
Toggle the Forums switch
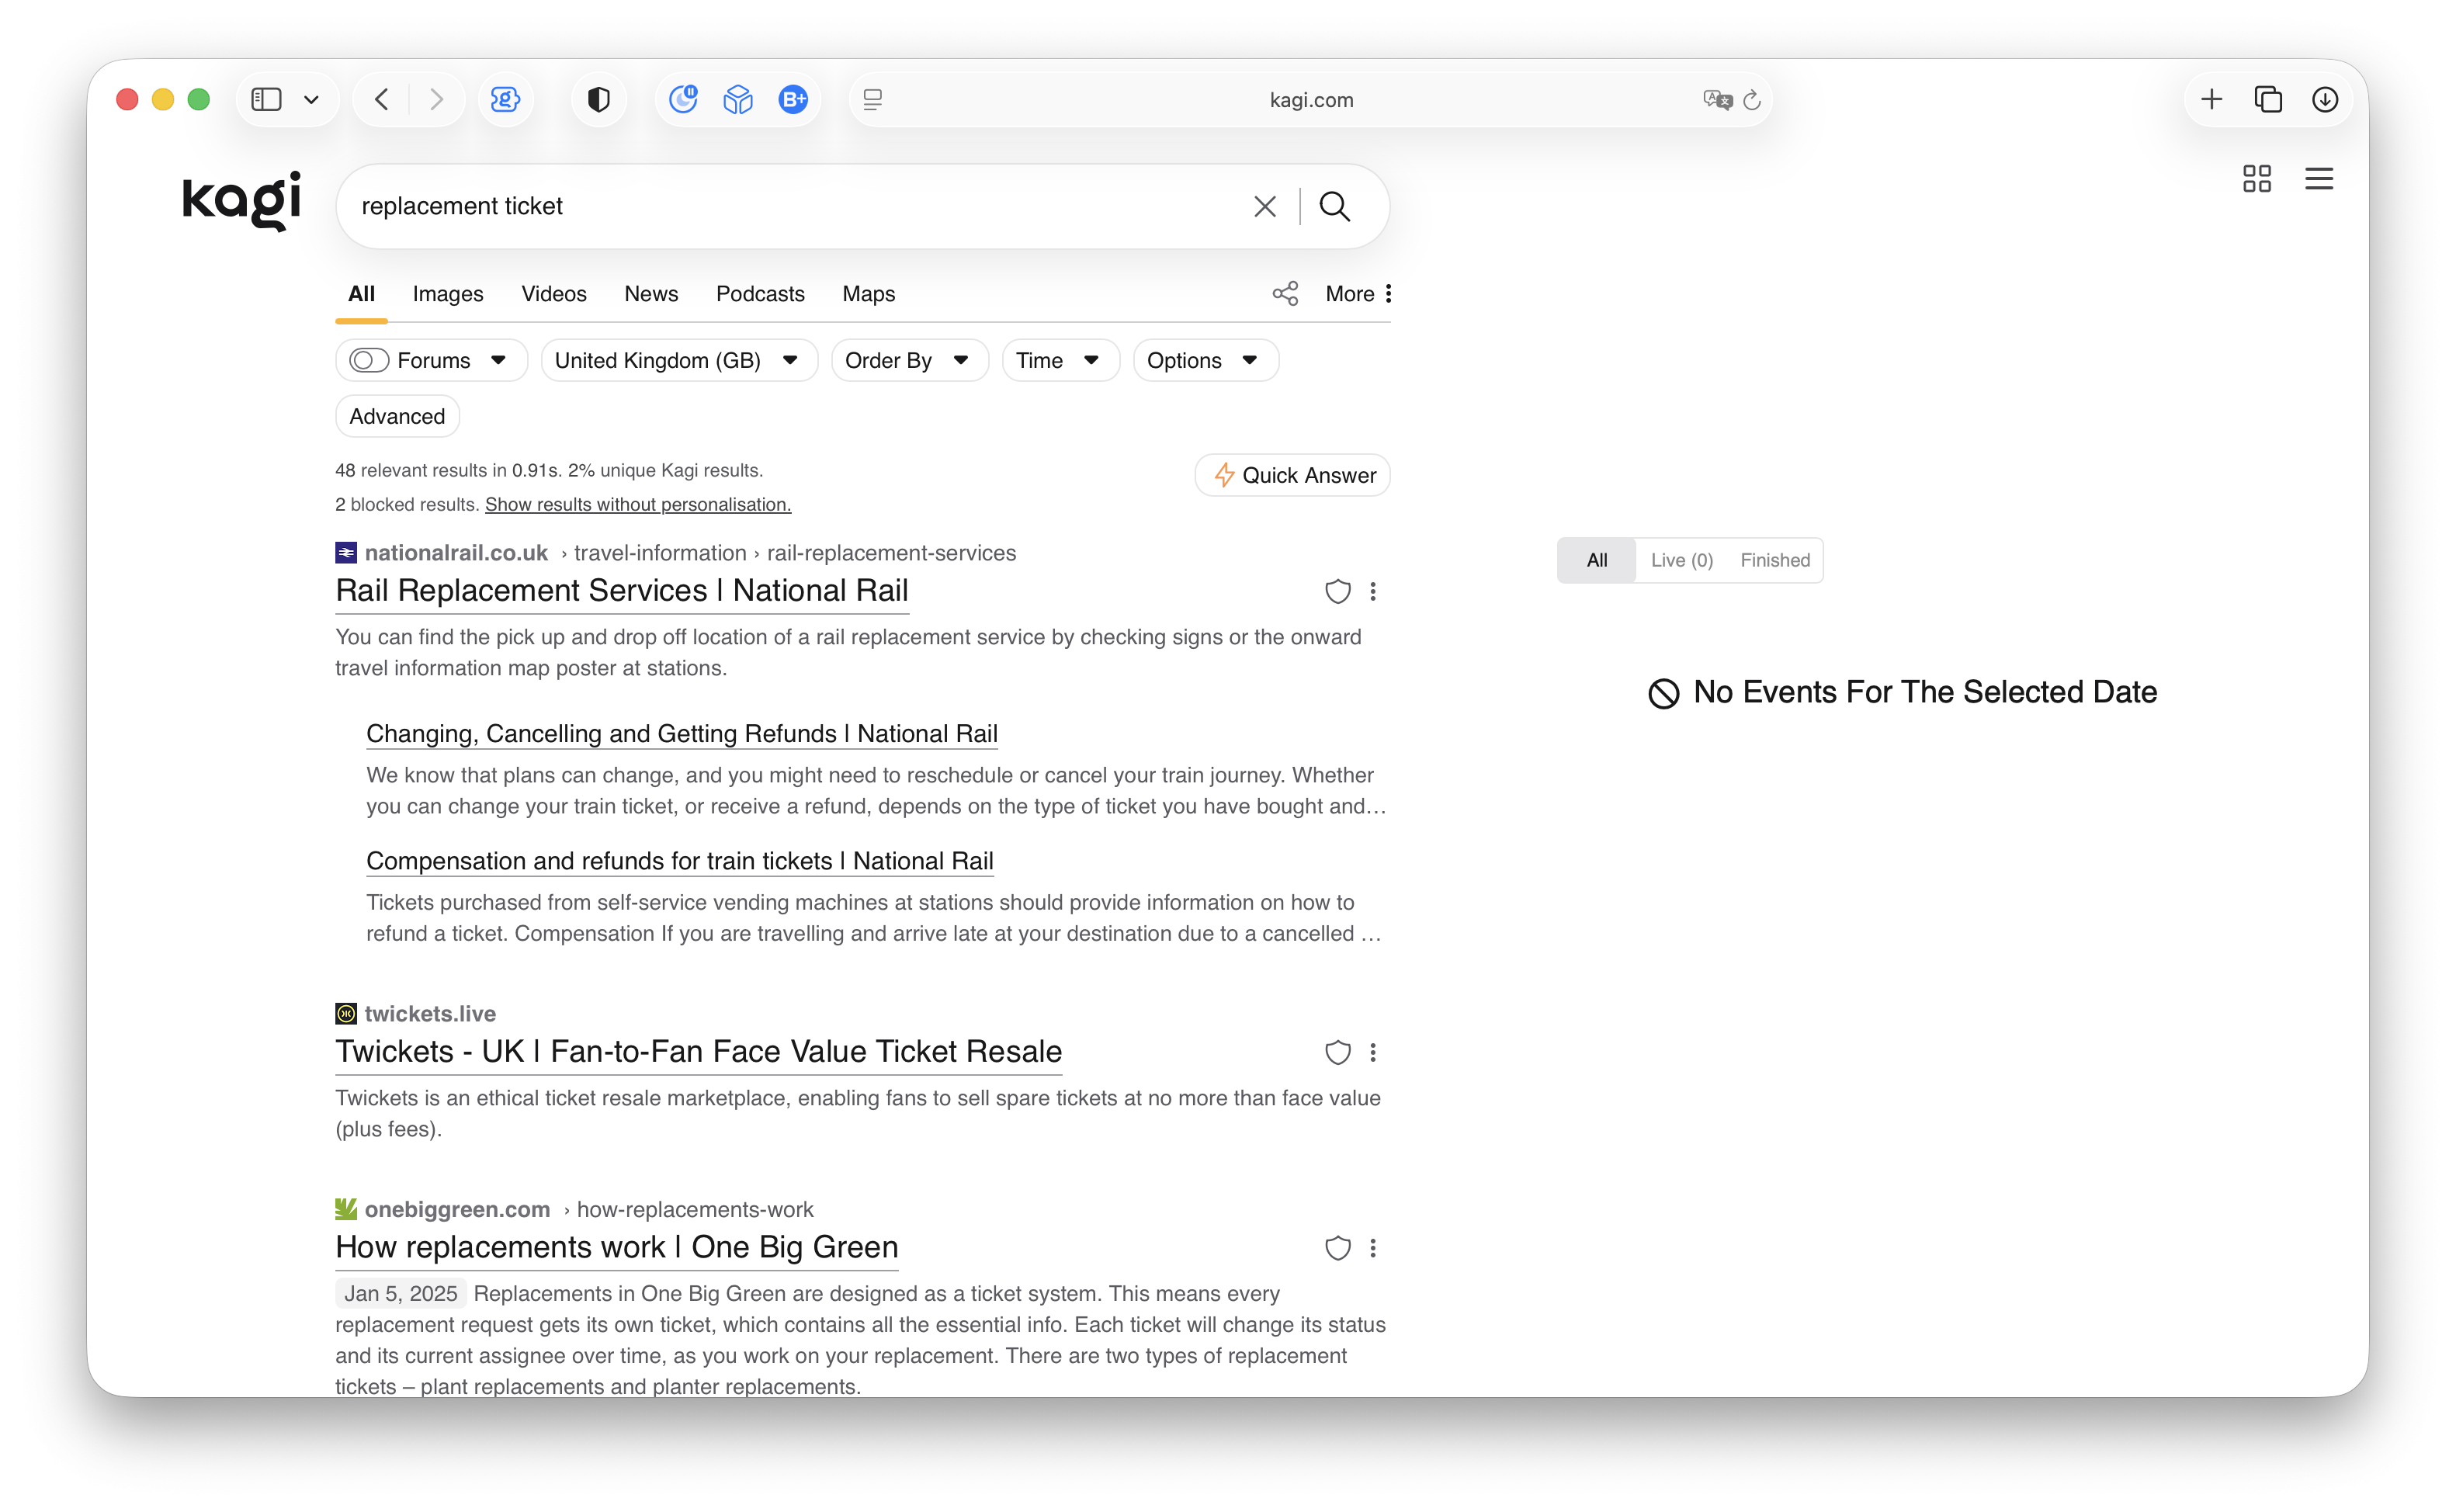pos(368,360)
